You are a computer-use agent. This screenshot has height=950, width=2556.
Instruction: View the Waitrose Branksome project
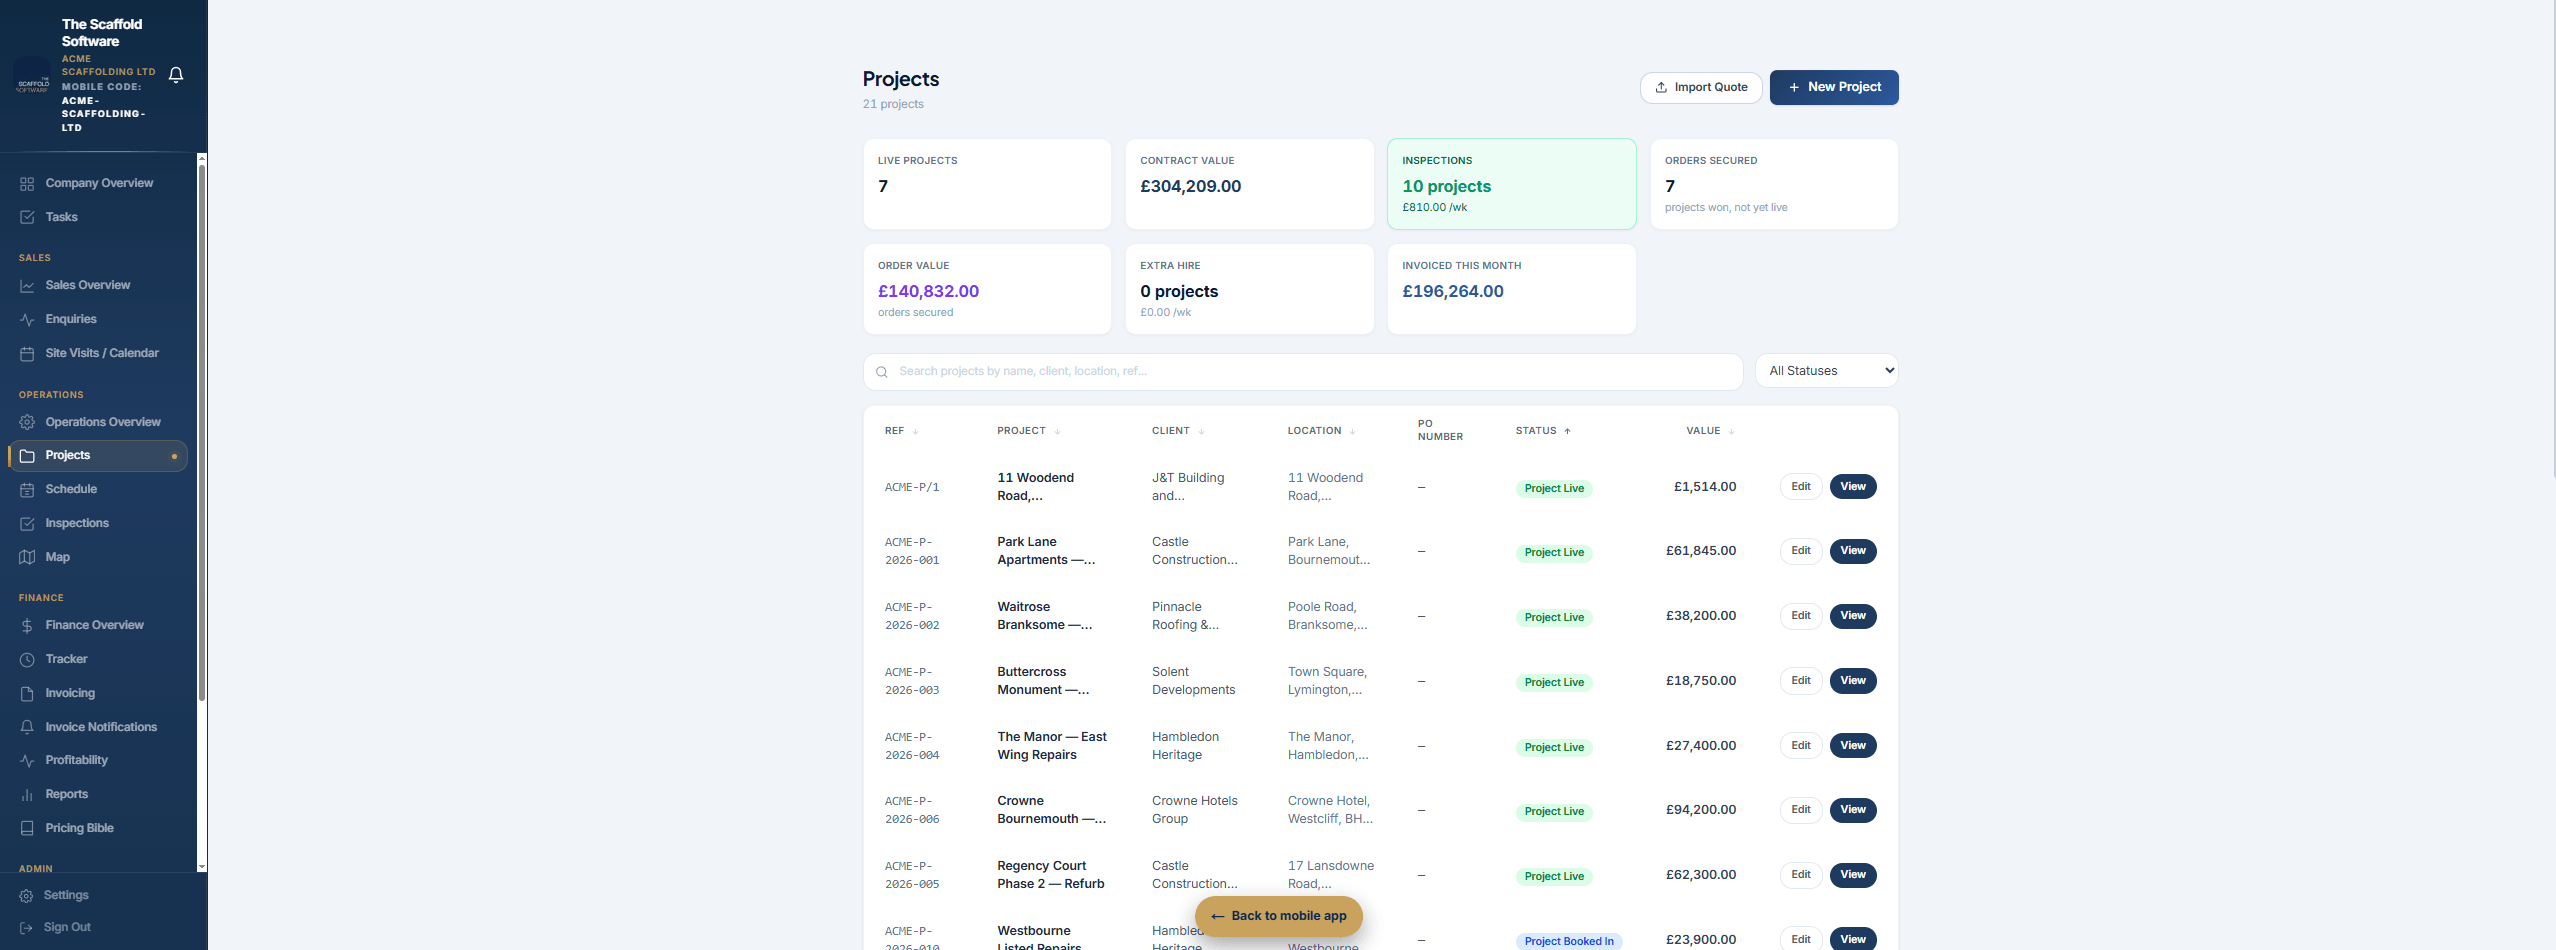point(1853,616)
